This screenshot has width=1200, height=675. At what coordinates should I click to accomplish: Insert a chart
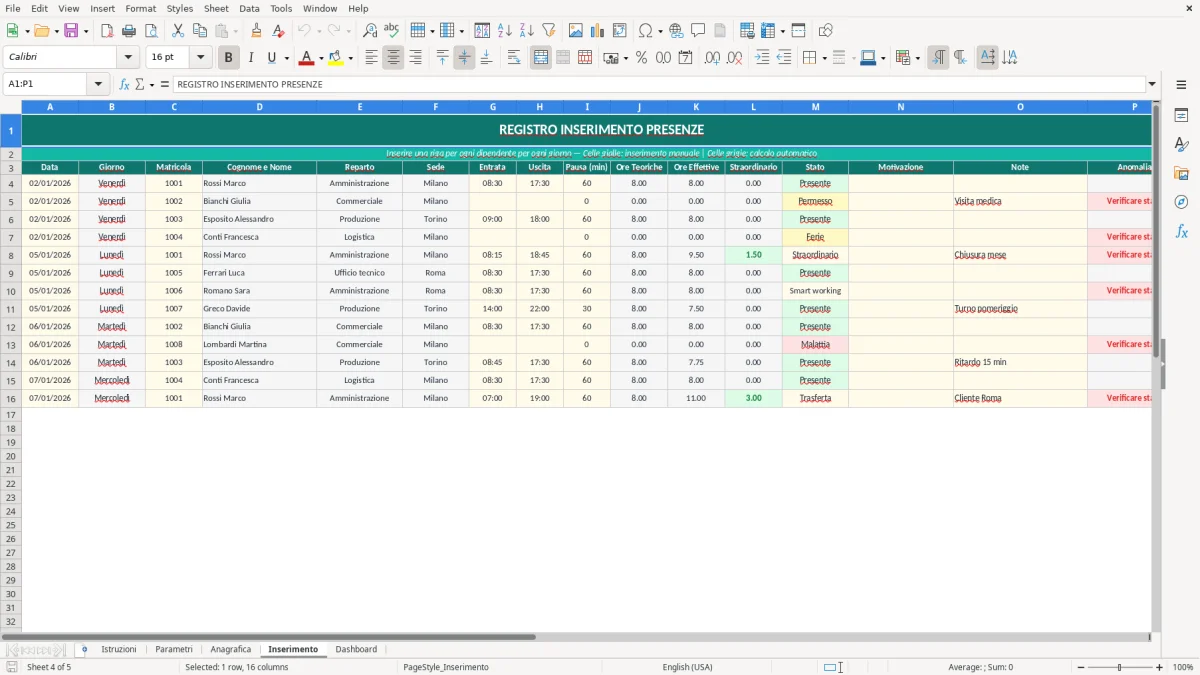tap(598, 31)
